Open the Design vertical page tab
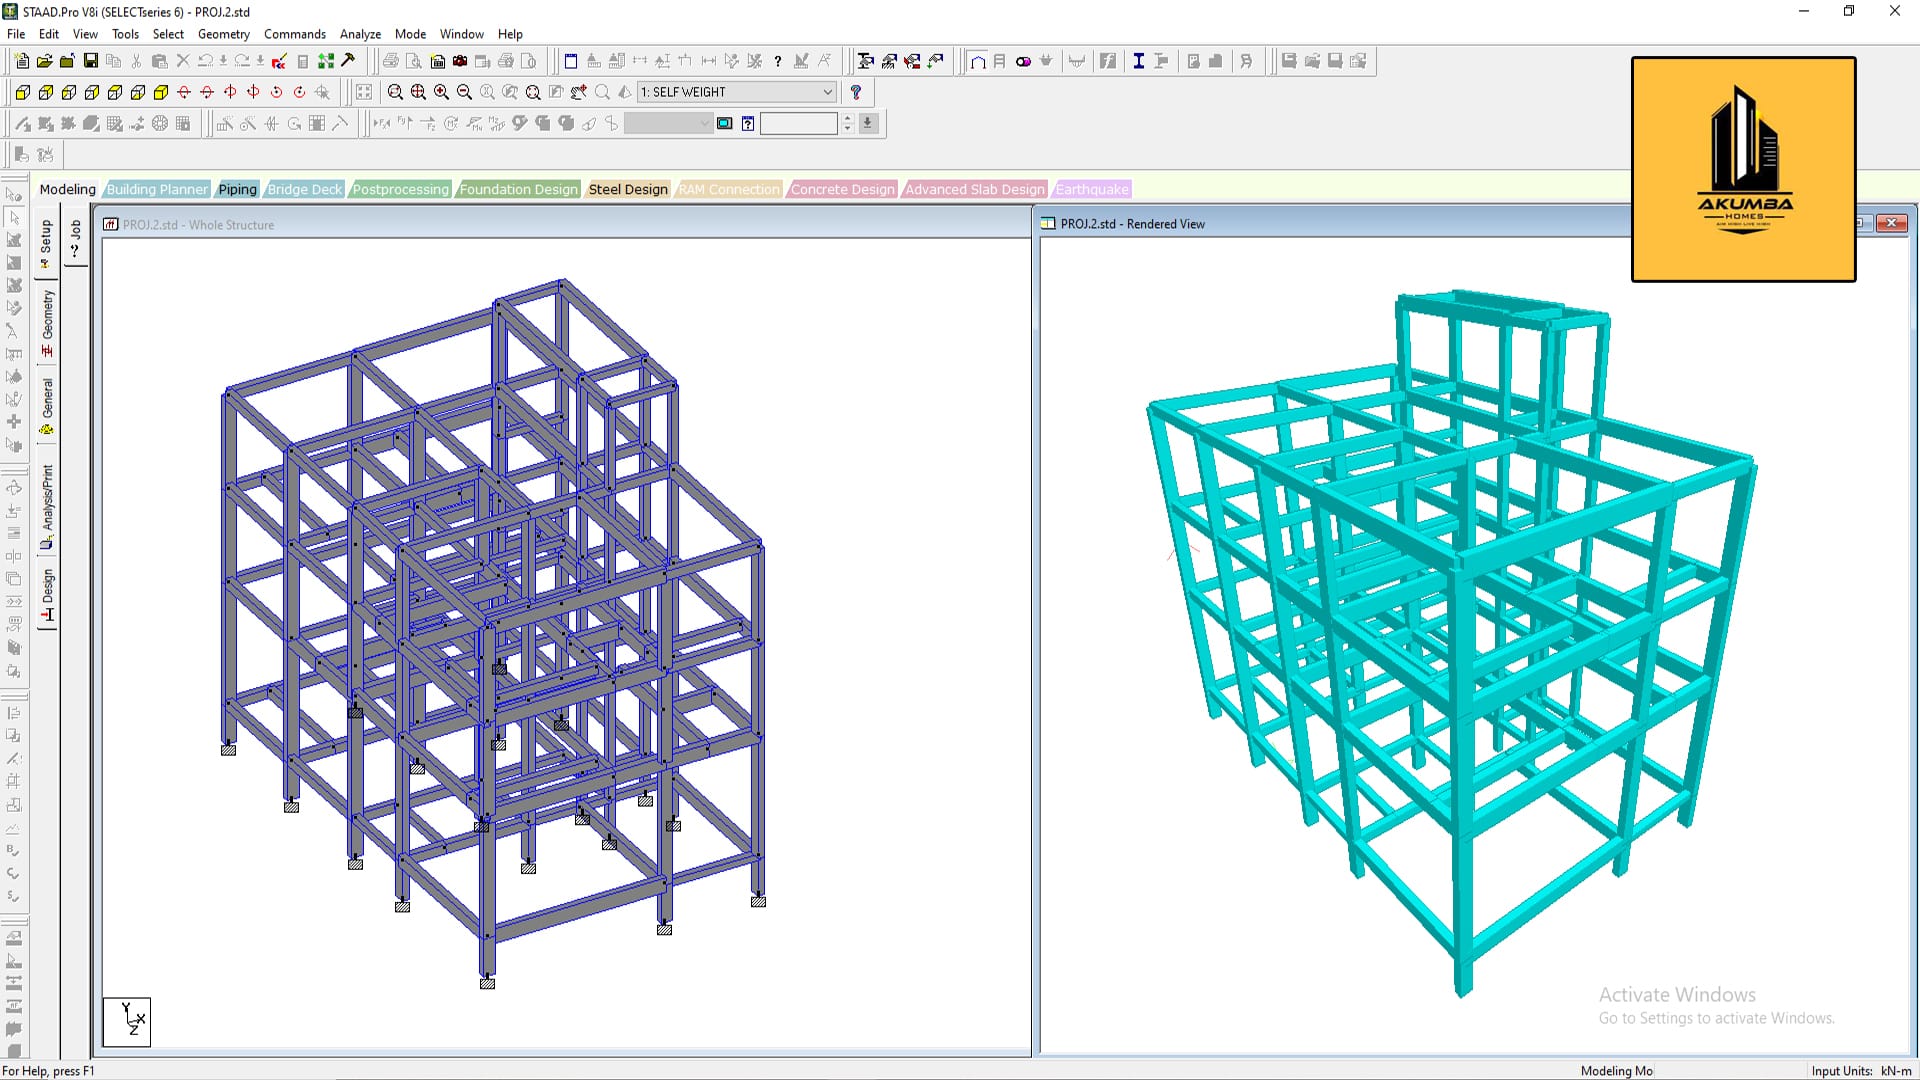1920x1080 pixels. tap(46, 595)
